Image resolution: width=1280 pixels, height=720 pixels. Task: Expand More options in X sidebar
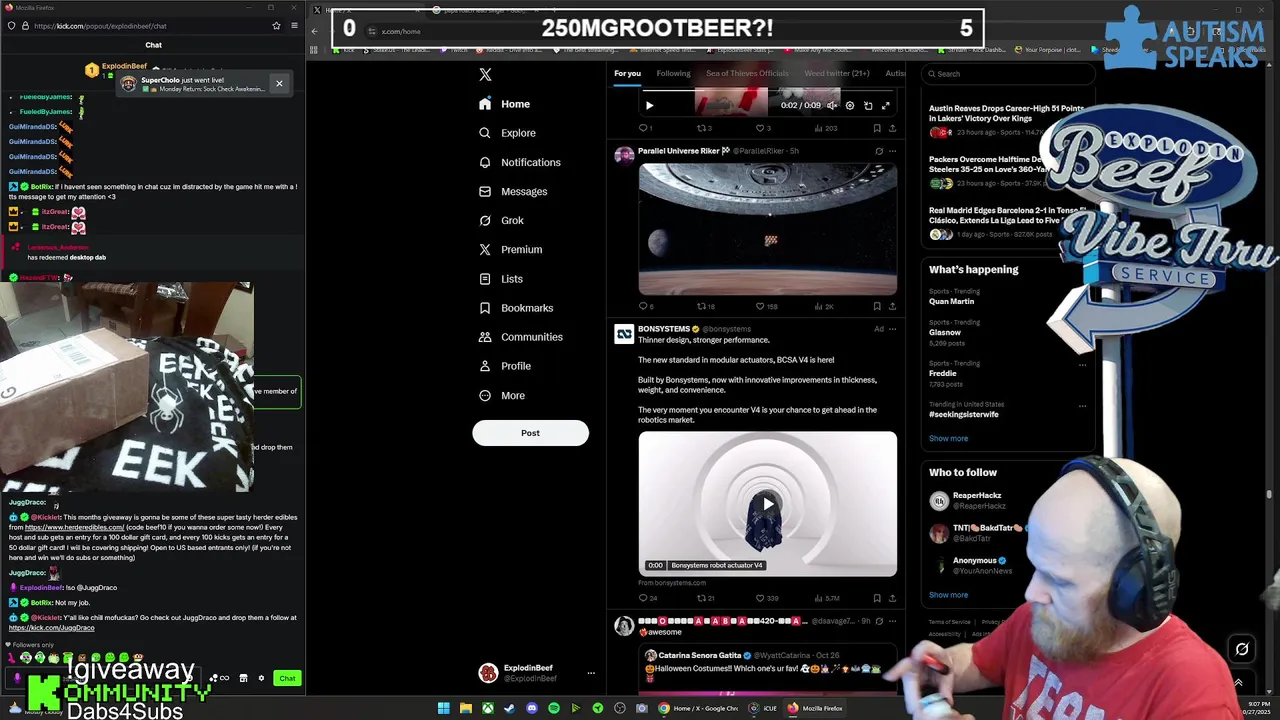click(x=502, y=395)
